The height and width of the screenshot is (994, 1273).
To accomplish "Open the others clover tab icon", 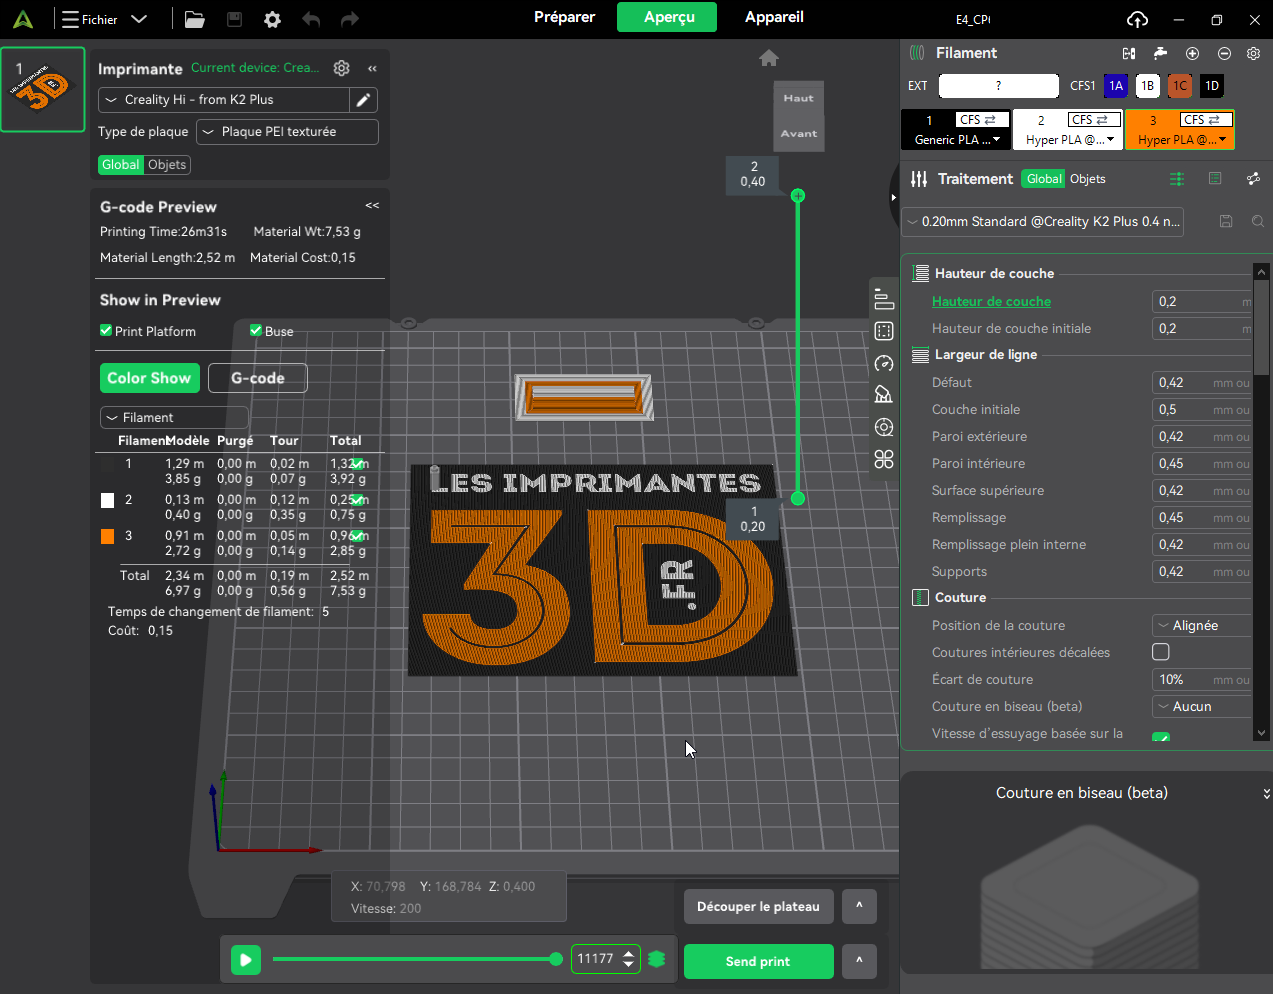I will [x=884, y=459].
